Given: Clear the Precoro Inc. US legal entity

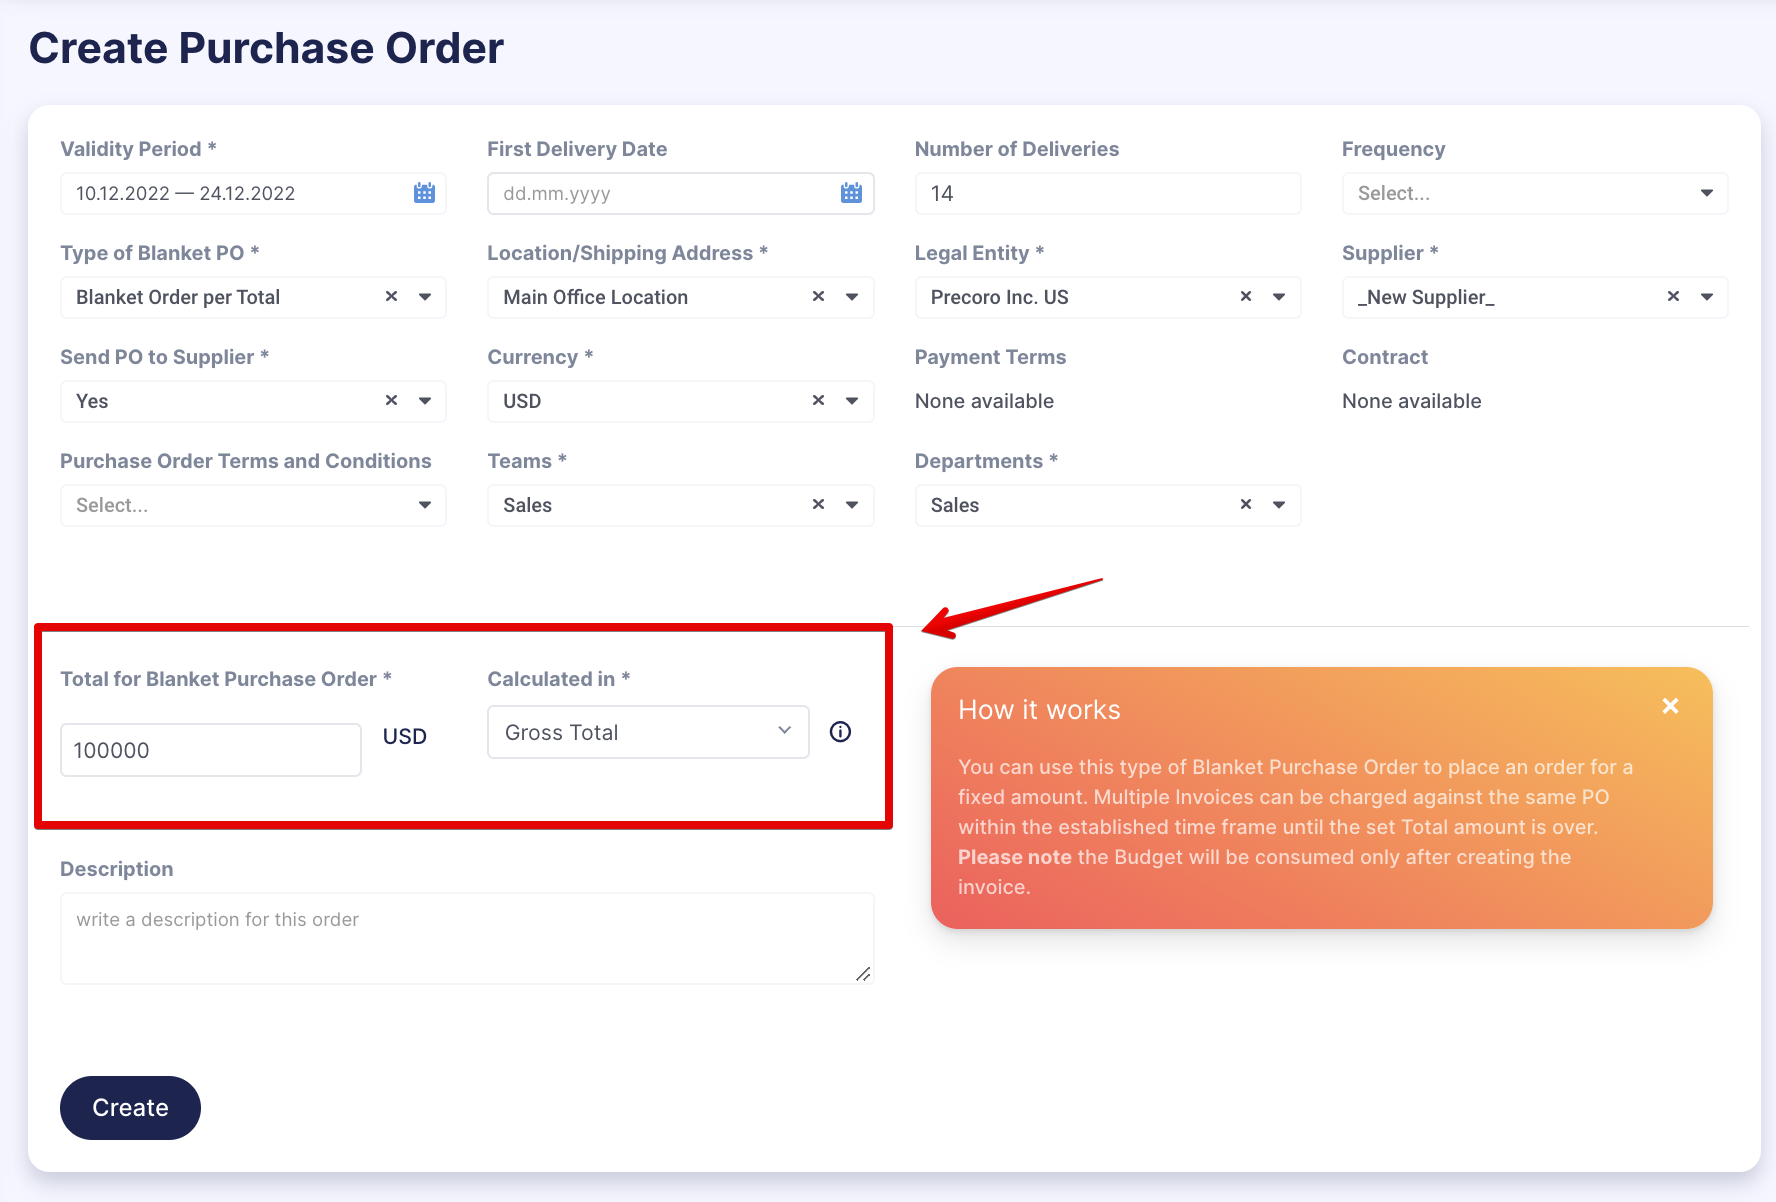Looking at the screenshot, I should click(x=1245, y=296).
